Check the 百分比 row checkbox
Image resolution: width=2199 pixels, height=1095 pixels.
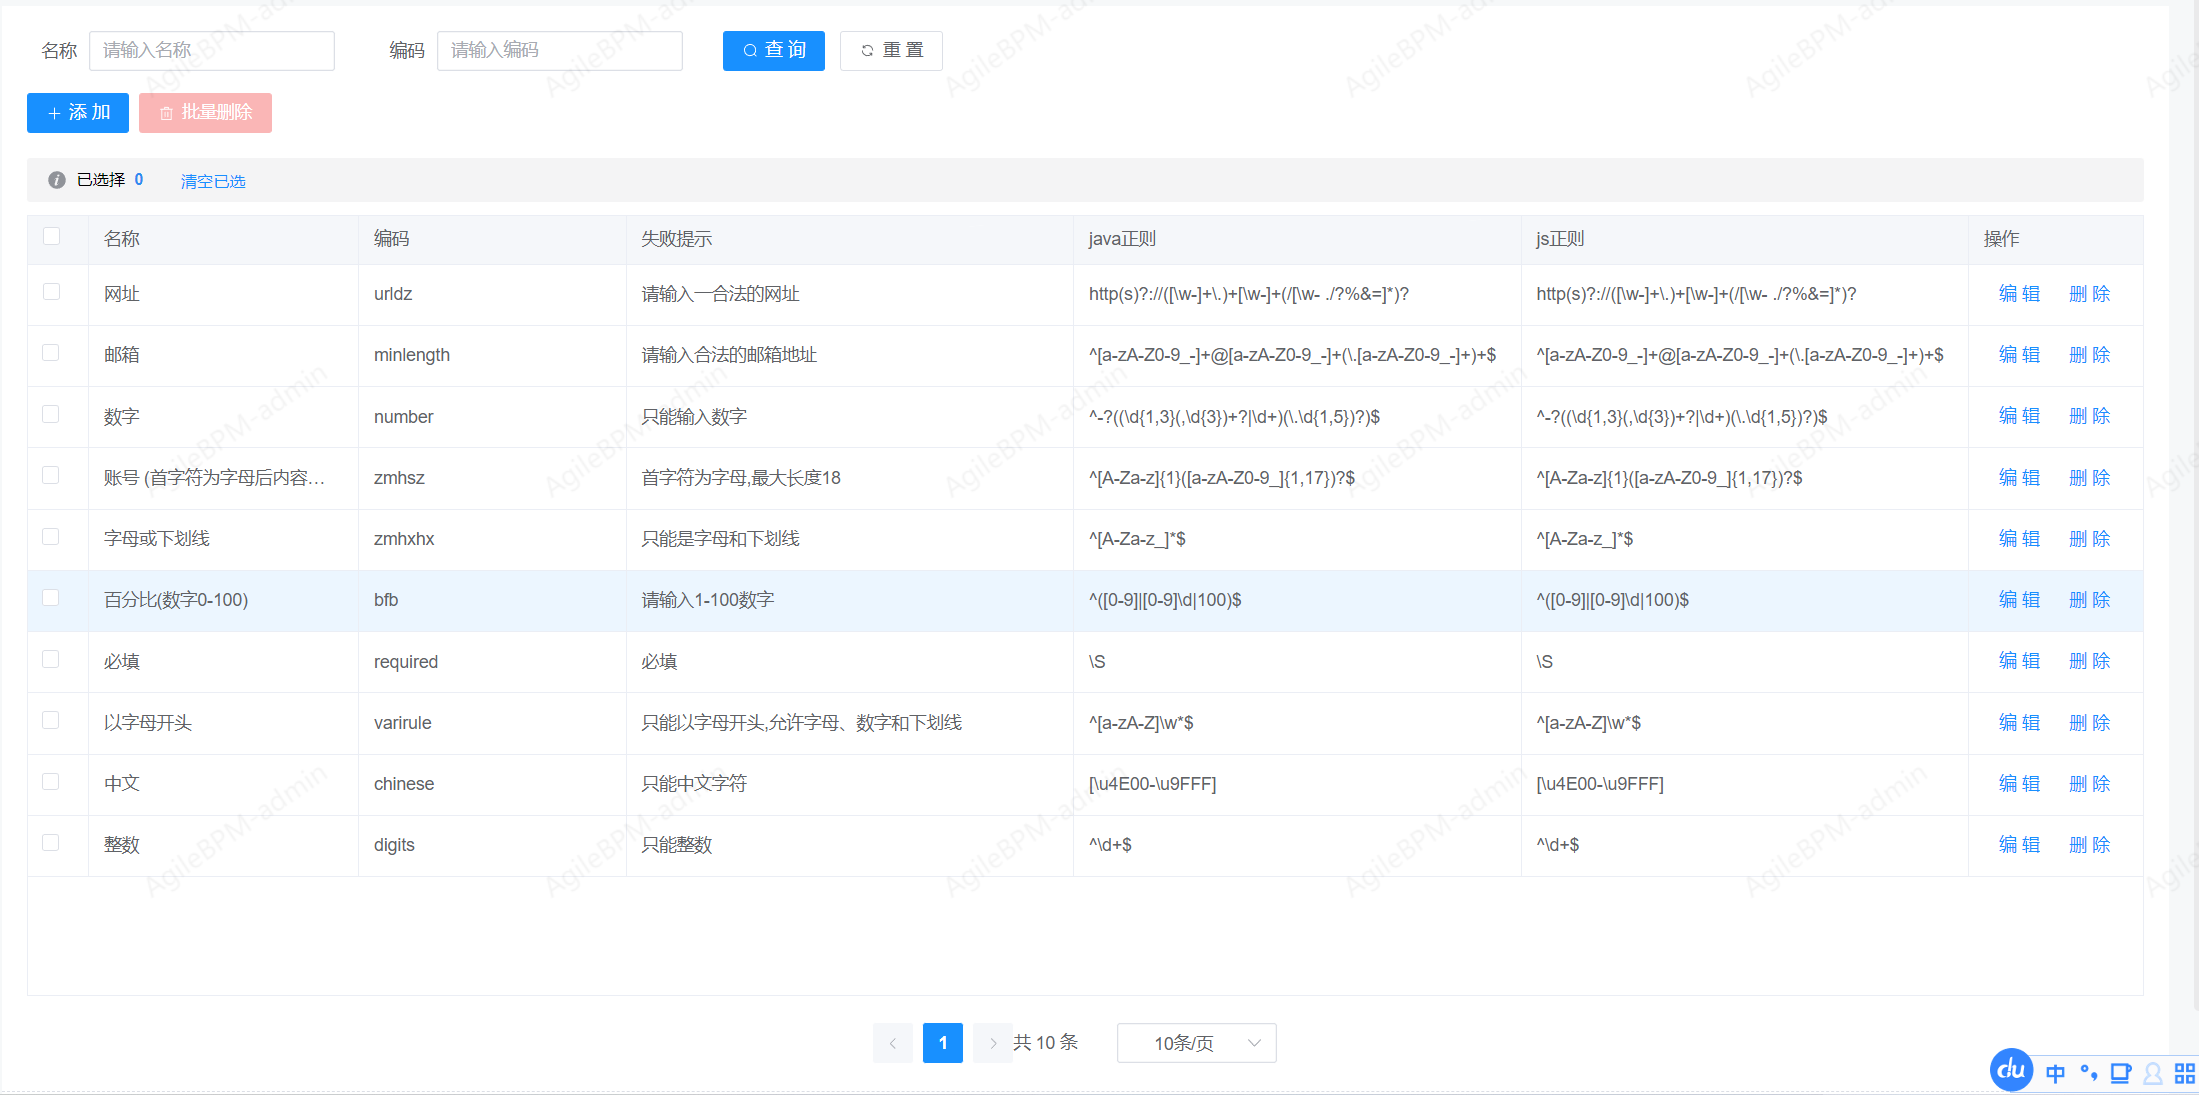52,597
